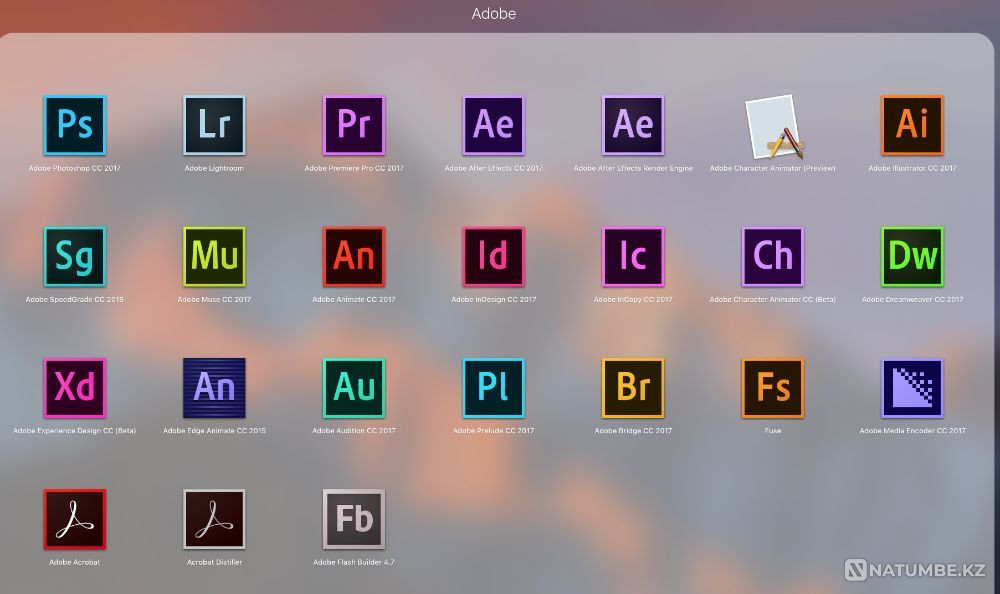Launch Adobe Bridge CC 2017 icon
This screenshot has height=594, width=1000.
pyautogui.click(x=633, y=388)
